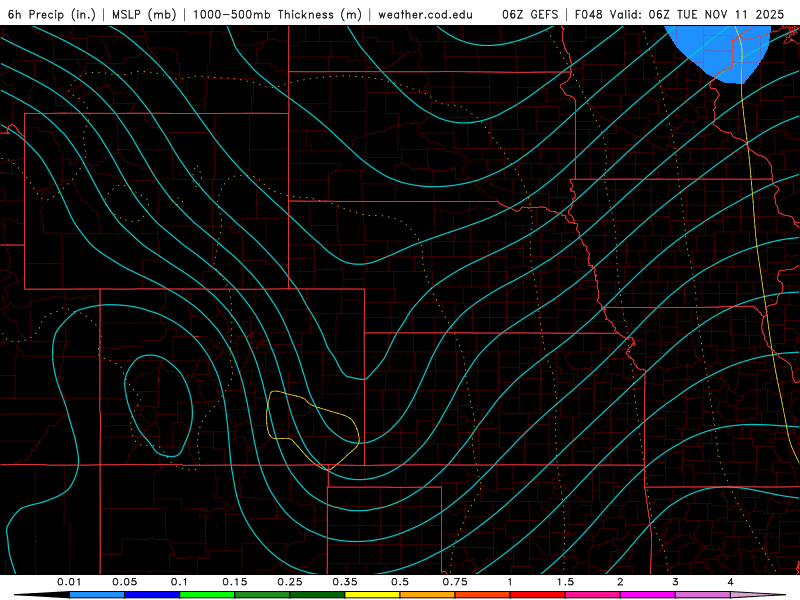Click the 0.35 legend value
This screenshot has height=600, width=800.
click(345, 582)
